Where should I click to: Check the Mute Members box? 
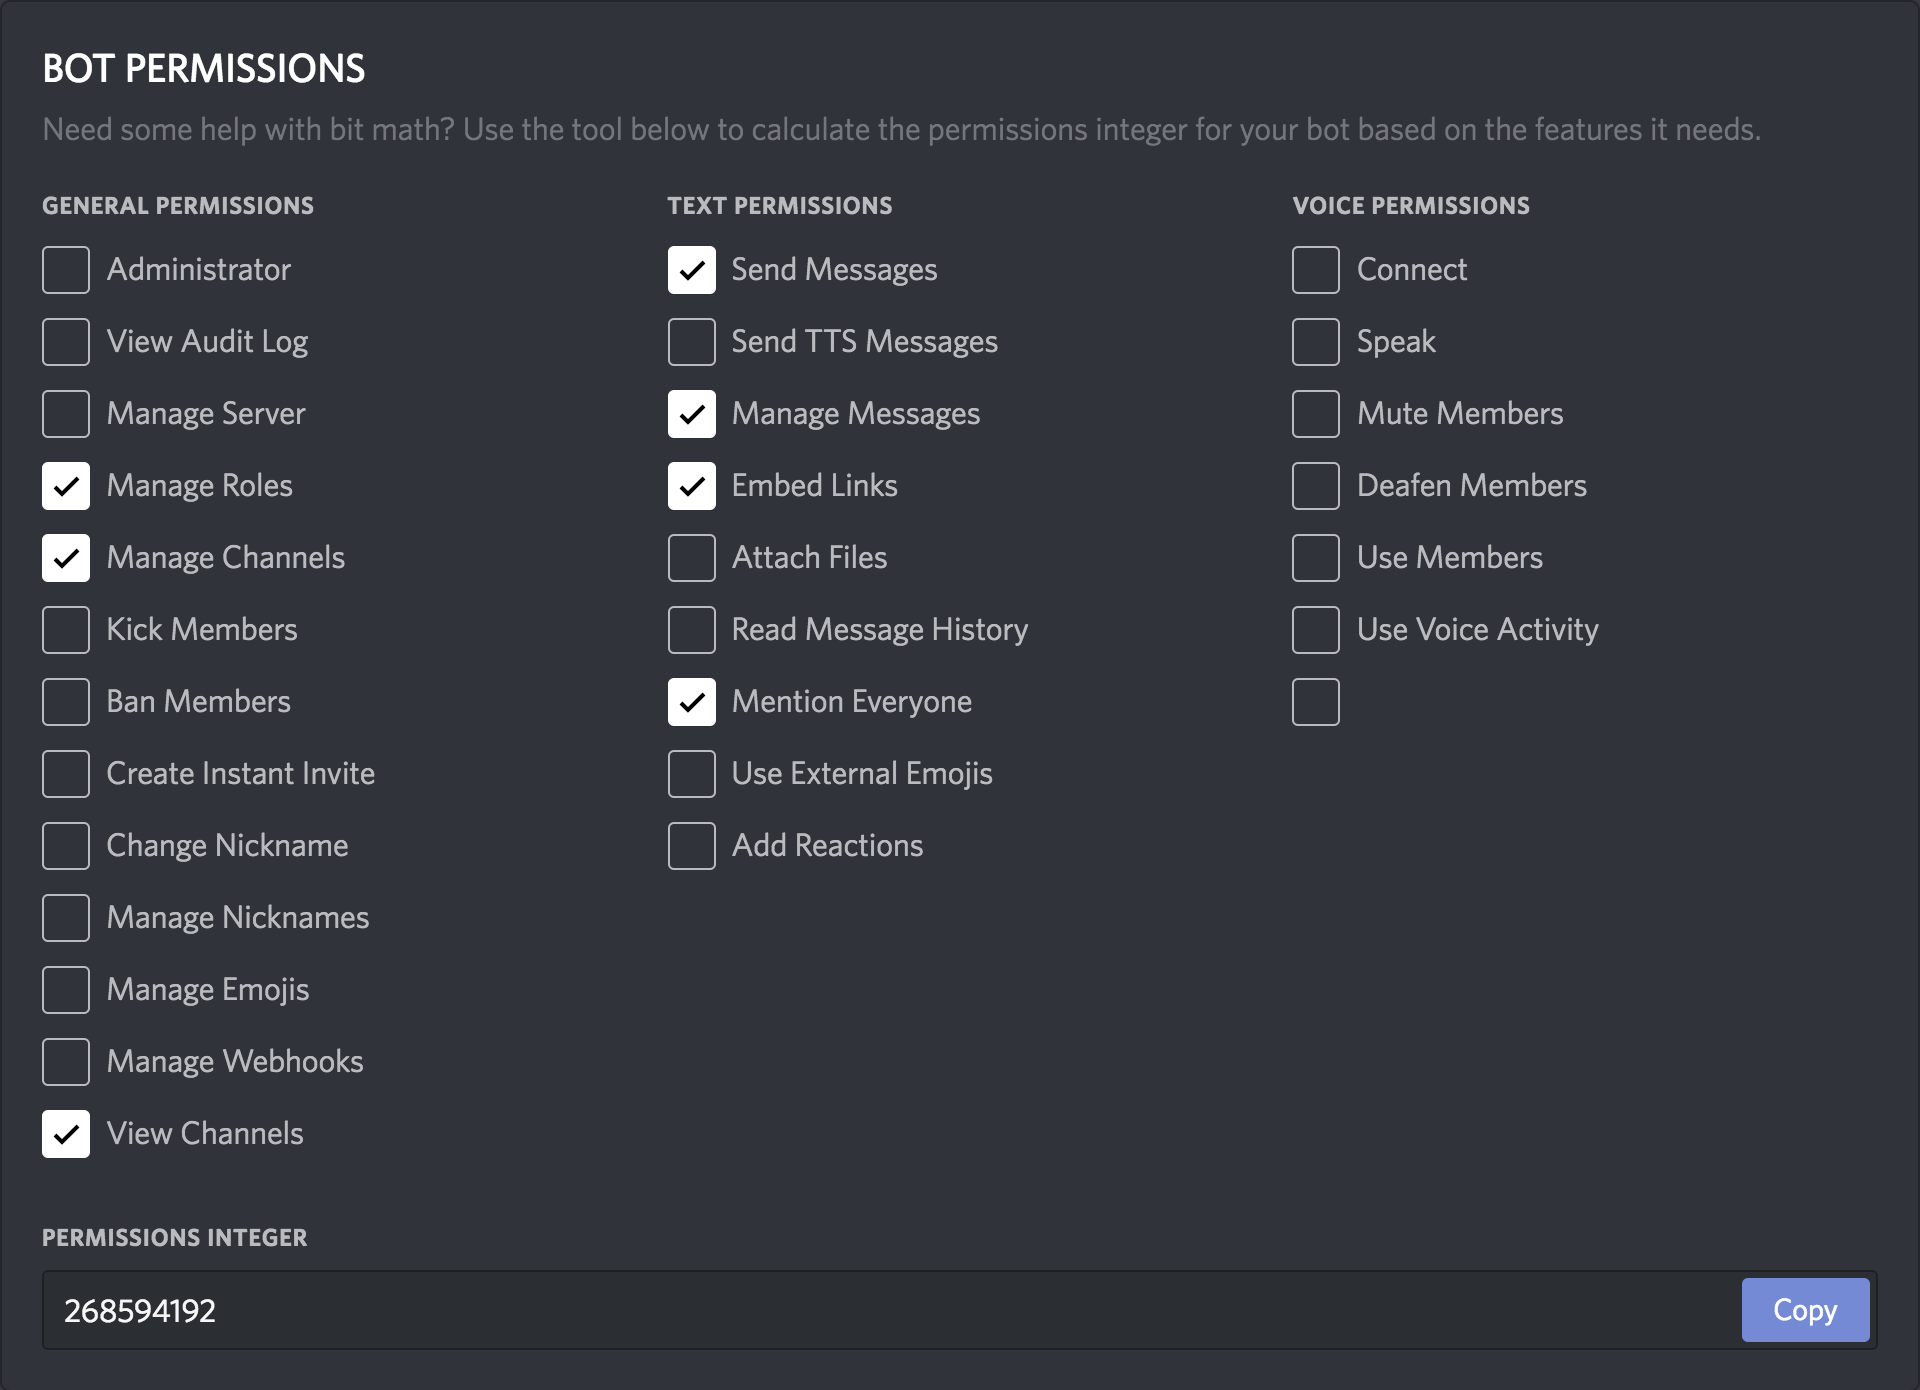click(x=1316, y=414)
